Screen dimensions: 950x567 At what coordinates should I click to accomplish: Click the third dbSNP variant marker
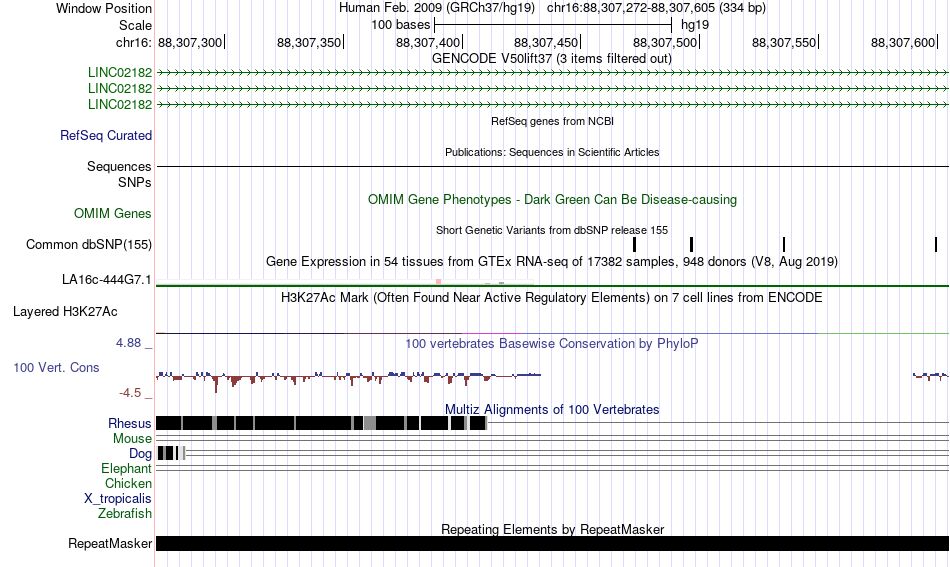(x=784, y=245)
